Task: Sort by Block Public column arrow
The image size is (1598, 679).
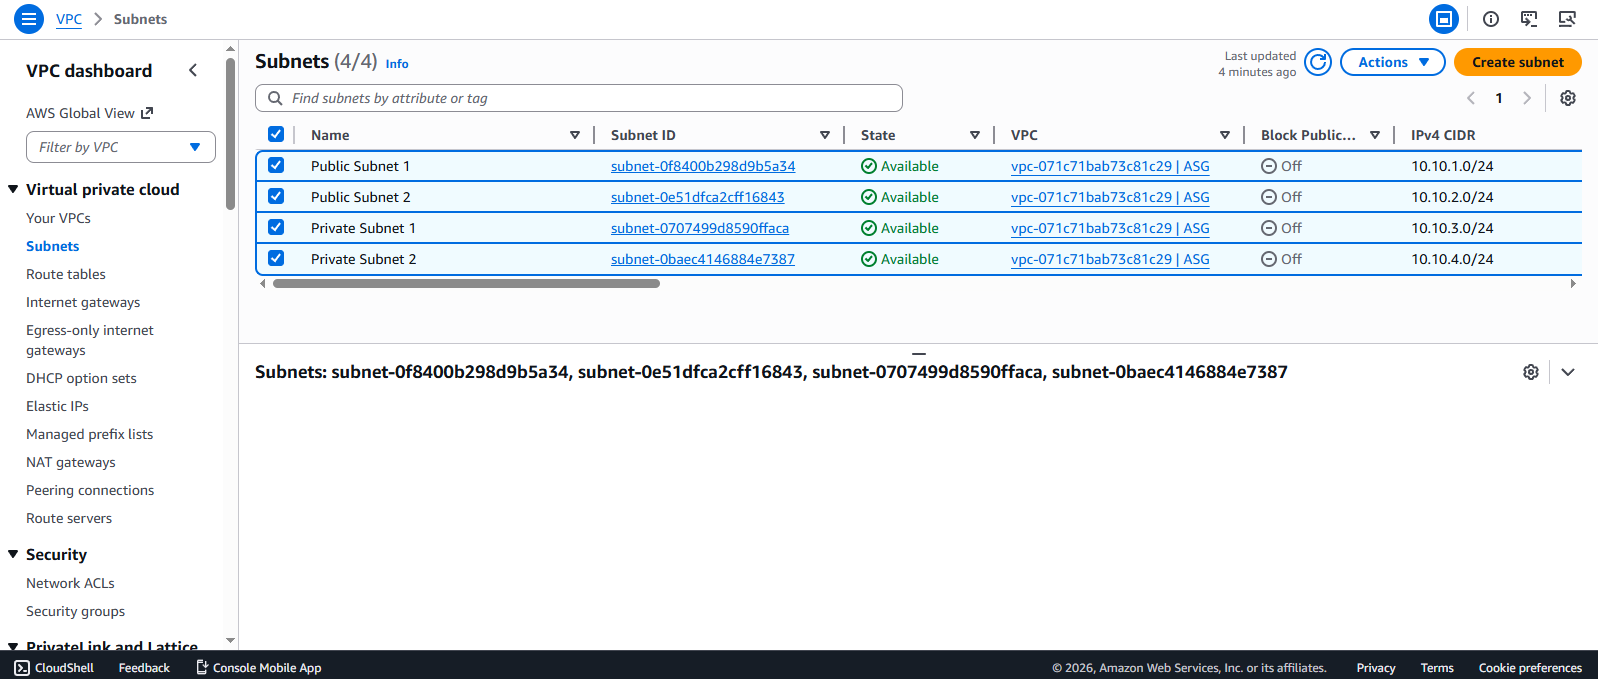Action: (x=1375, y=135)
